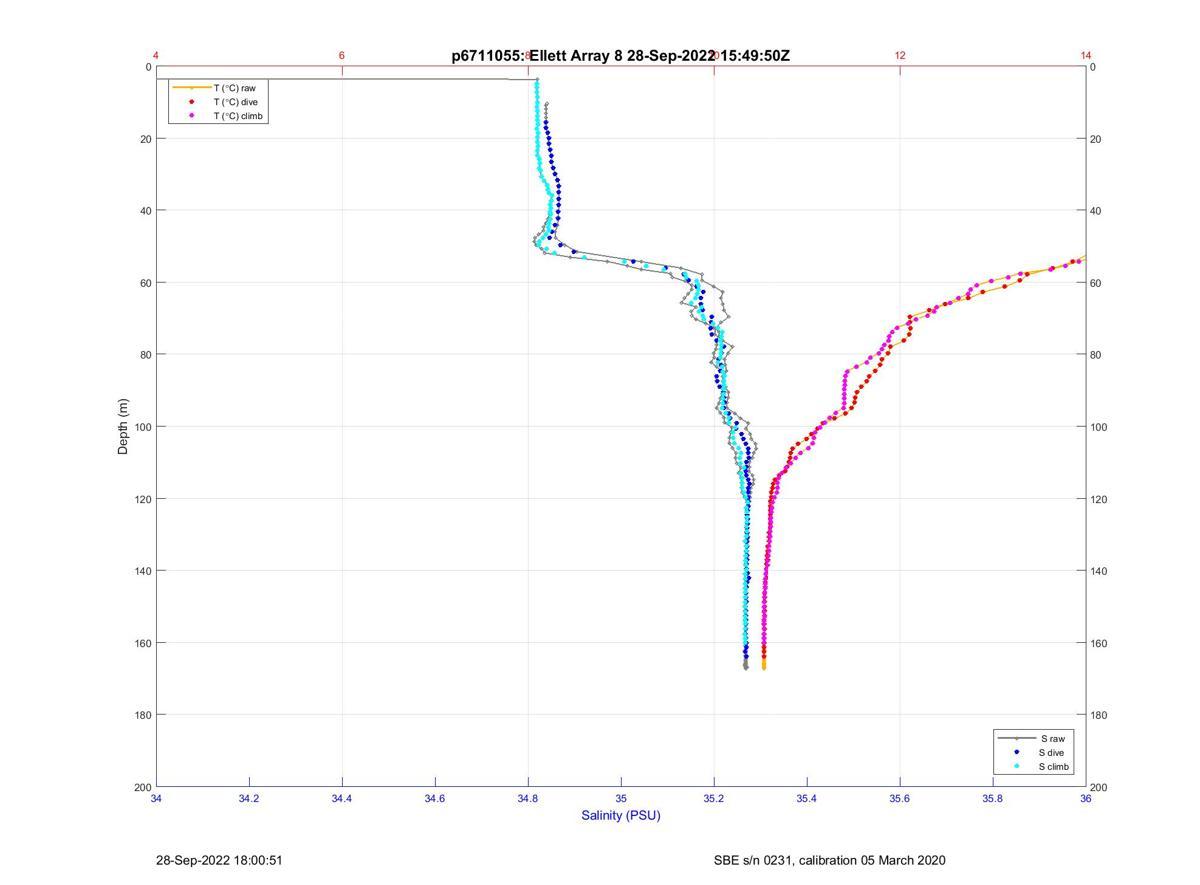Click the '180' tick on right depth axis
Screen dimensions: 1200x885
pos(1101,715)
